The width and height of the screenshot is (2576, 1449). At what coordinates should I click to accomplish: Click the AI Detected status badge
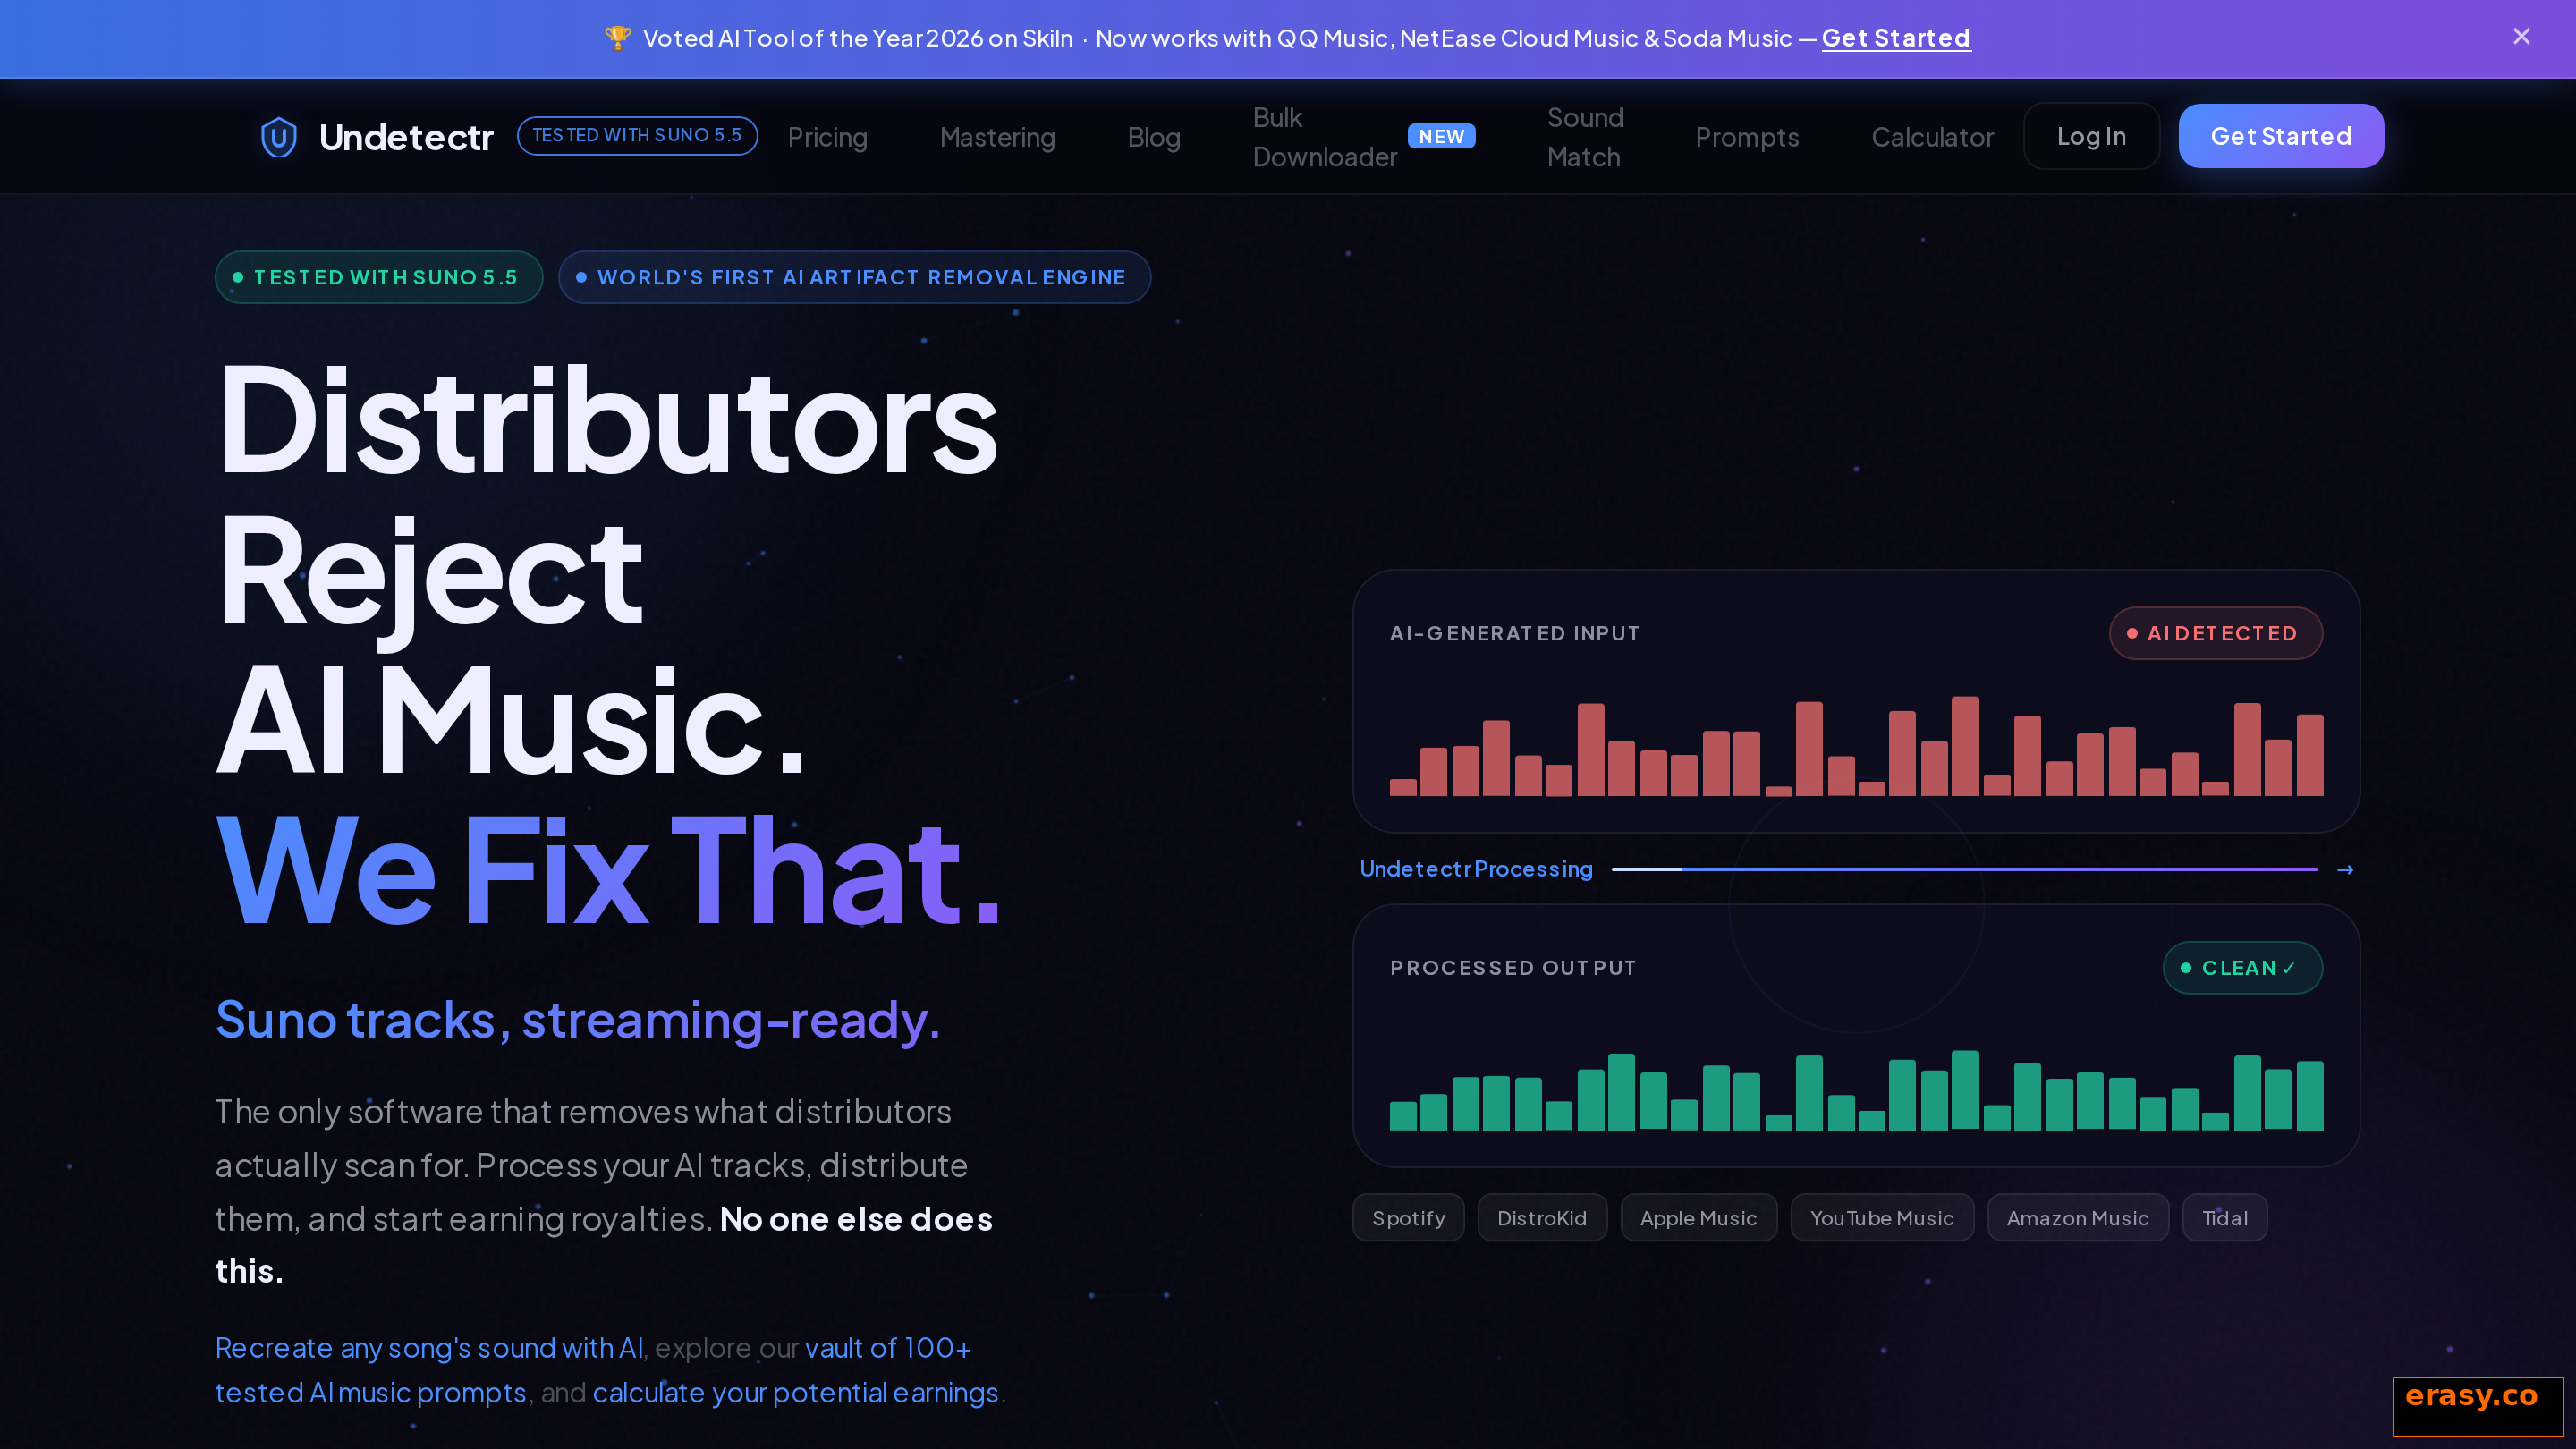click(x=2215, y=633)
